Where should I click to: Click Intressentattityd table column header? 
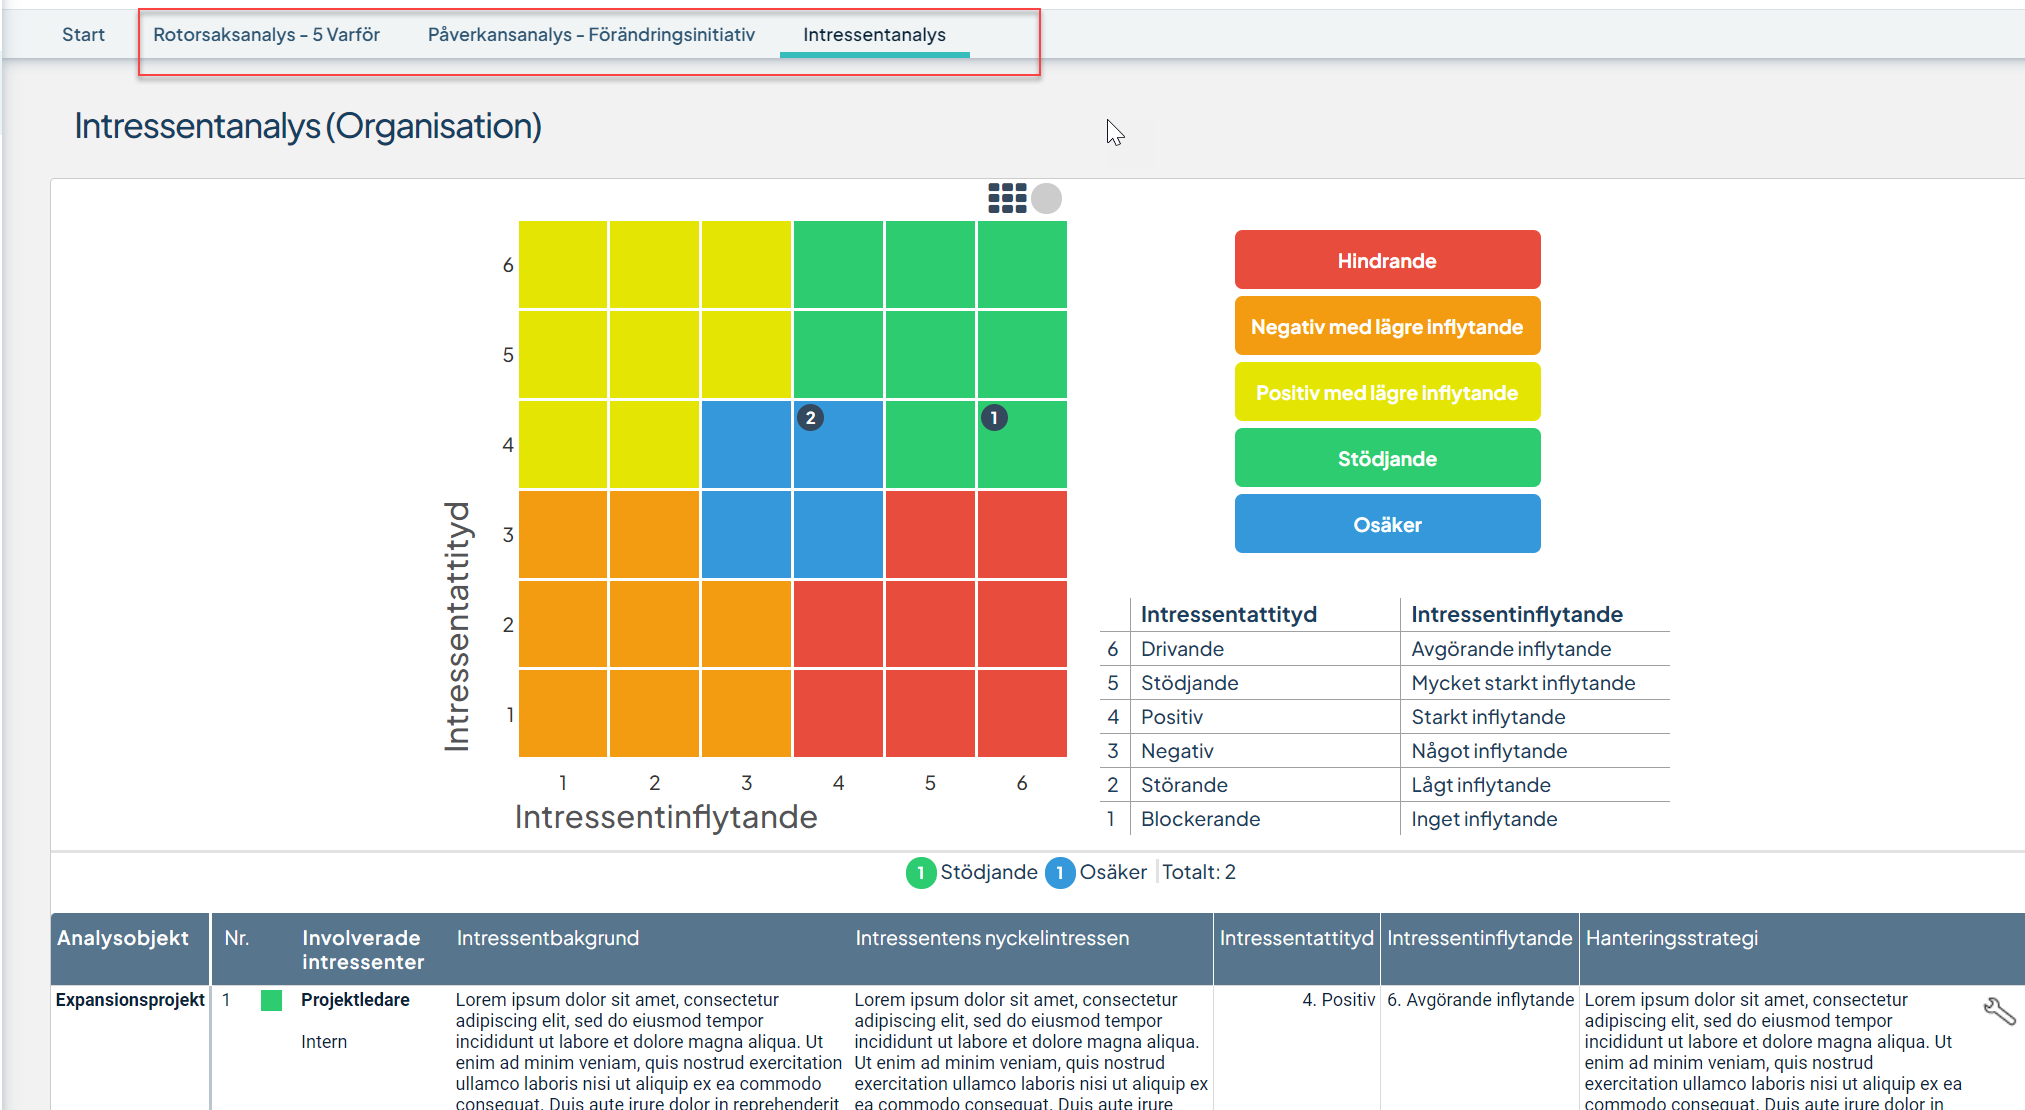pyautogui.click(x=1296, y=938)
